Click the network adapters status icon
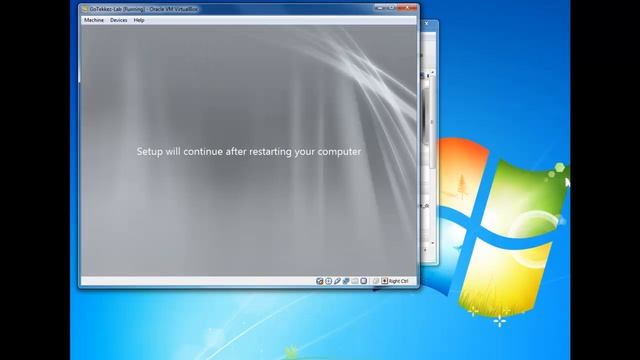The height and width of the screenshot is (360, 640). [346, 281]
